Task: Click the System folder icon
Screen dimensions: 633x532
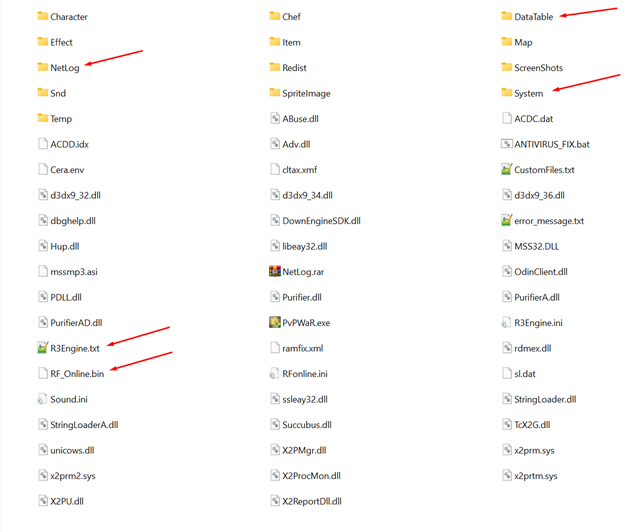Action: click(x=507, y=93)
